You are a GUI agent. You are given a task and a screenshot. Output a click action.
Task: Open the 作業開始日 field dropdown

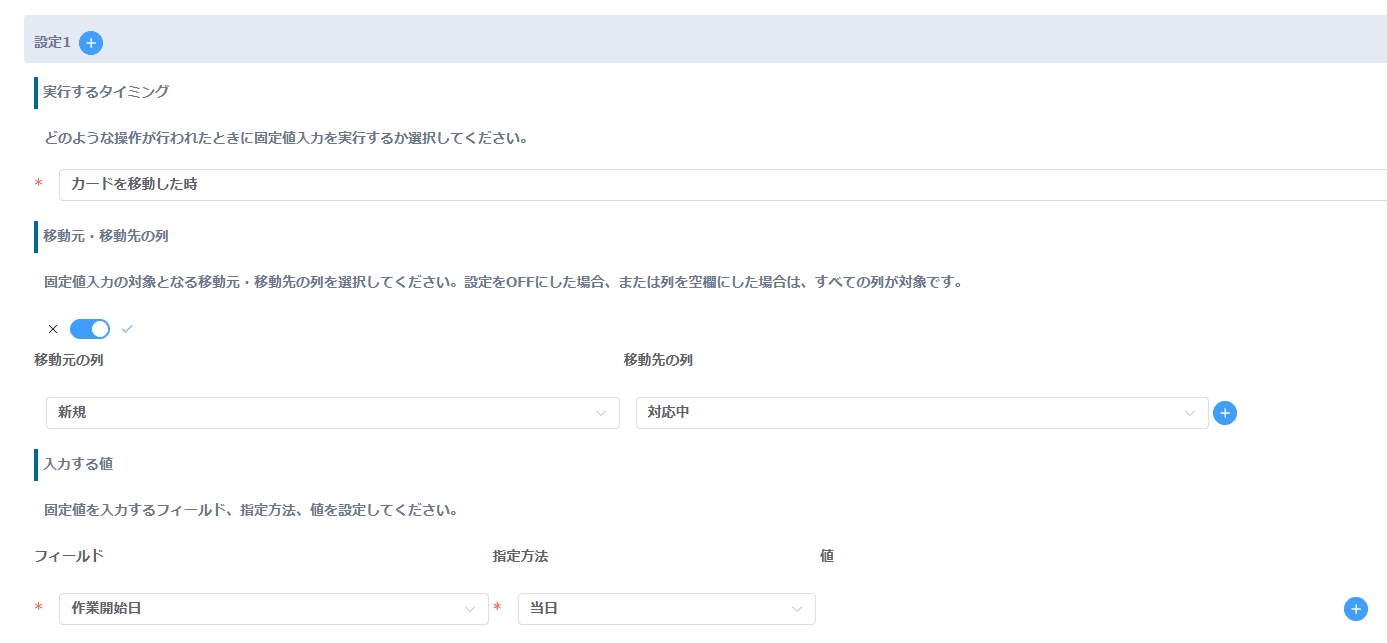click(x=274, y=609)
